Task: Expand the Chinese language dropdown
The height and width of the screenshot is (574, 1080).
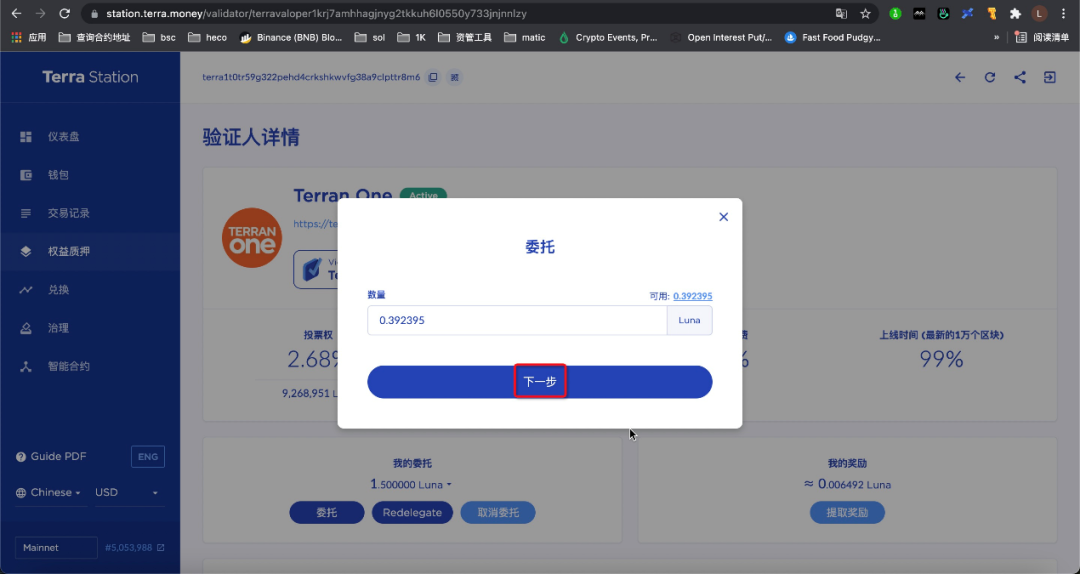Action: click(49, 492)
